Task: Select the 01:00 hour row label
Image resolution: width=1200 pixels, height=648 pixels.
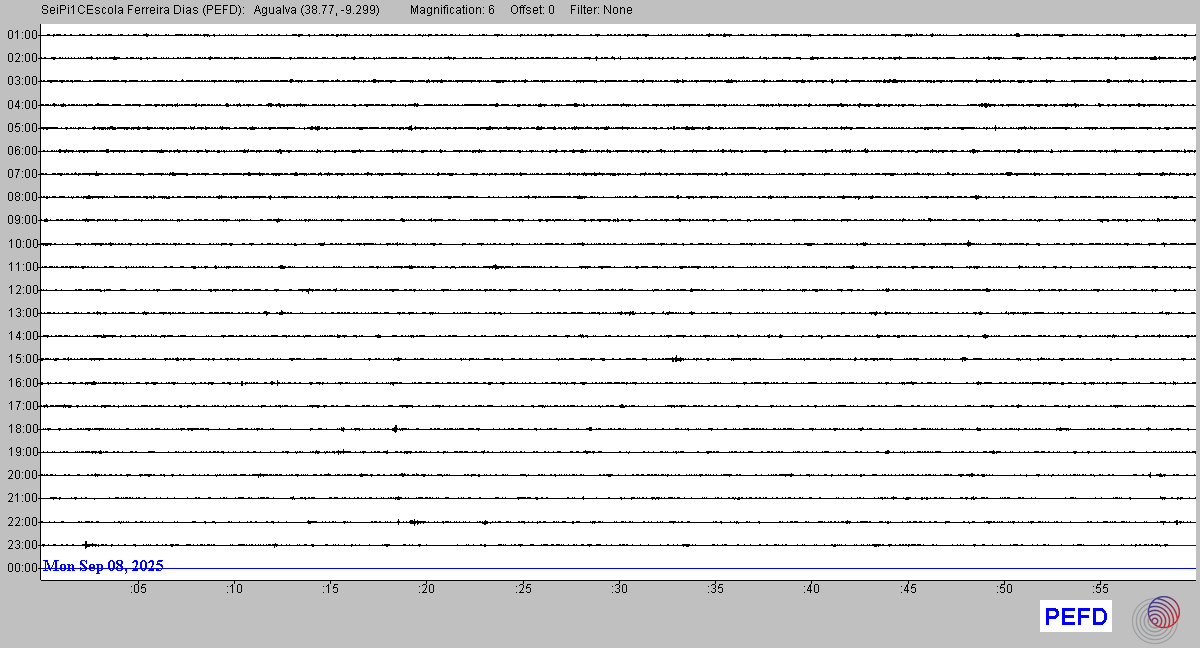Action: [x=22, y=35]
